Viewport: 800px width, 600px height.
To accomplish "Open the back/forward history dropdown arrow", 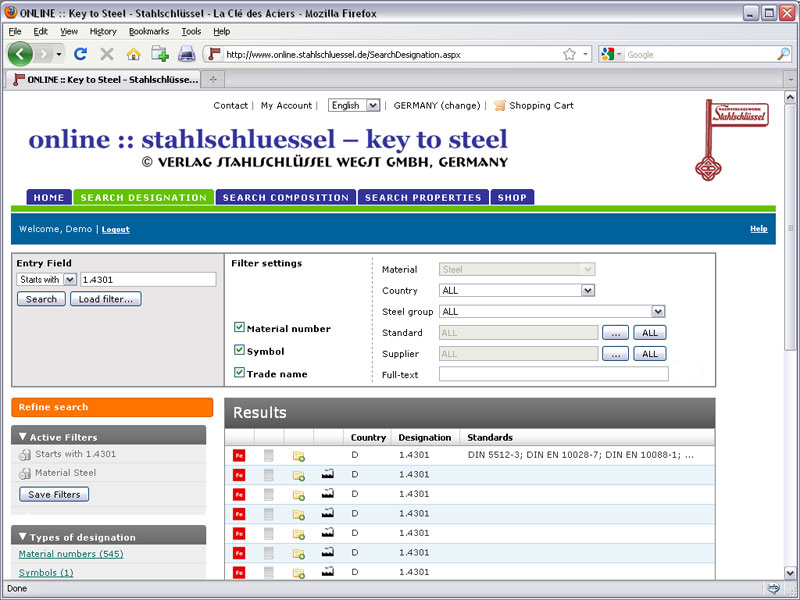I will coord(59,54).
